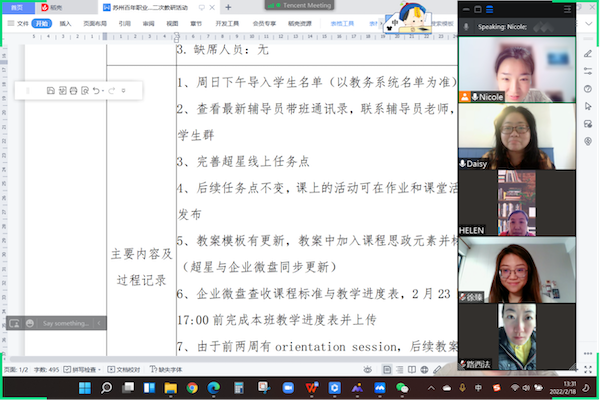Select the 插入 ribbon tab
The width and height of the screenshot is (600, 401).
(x=65, y=21)
